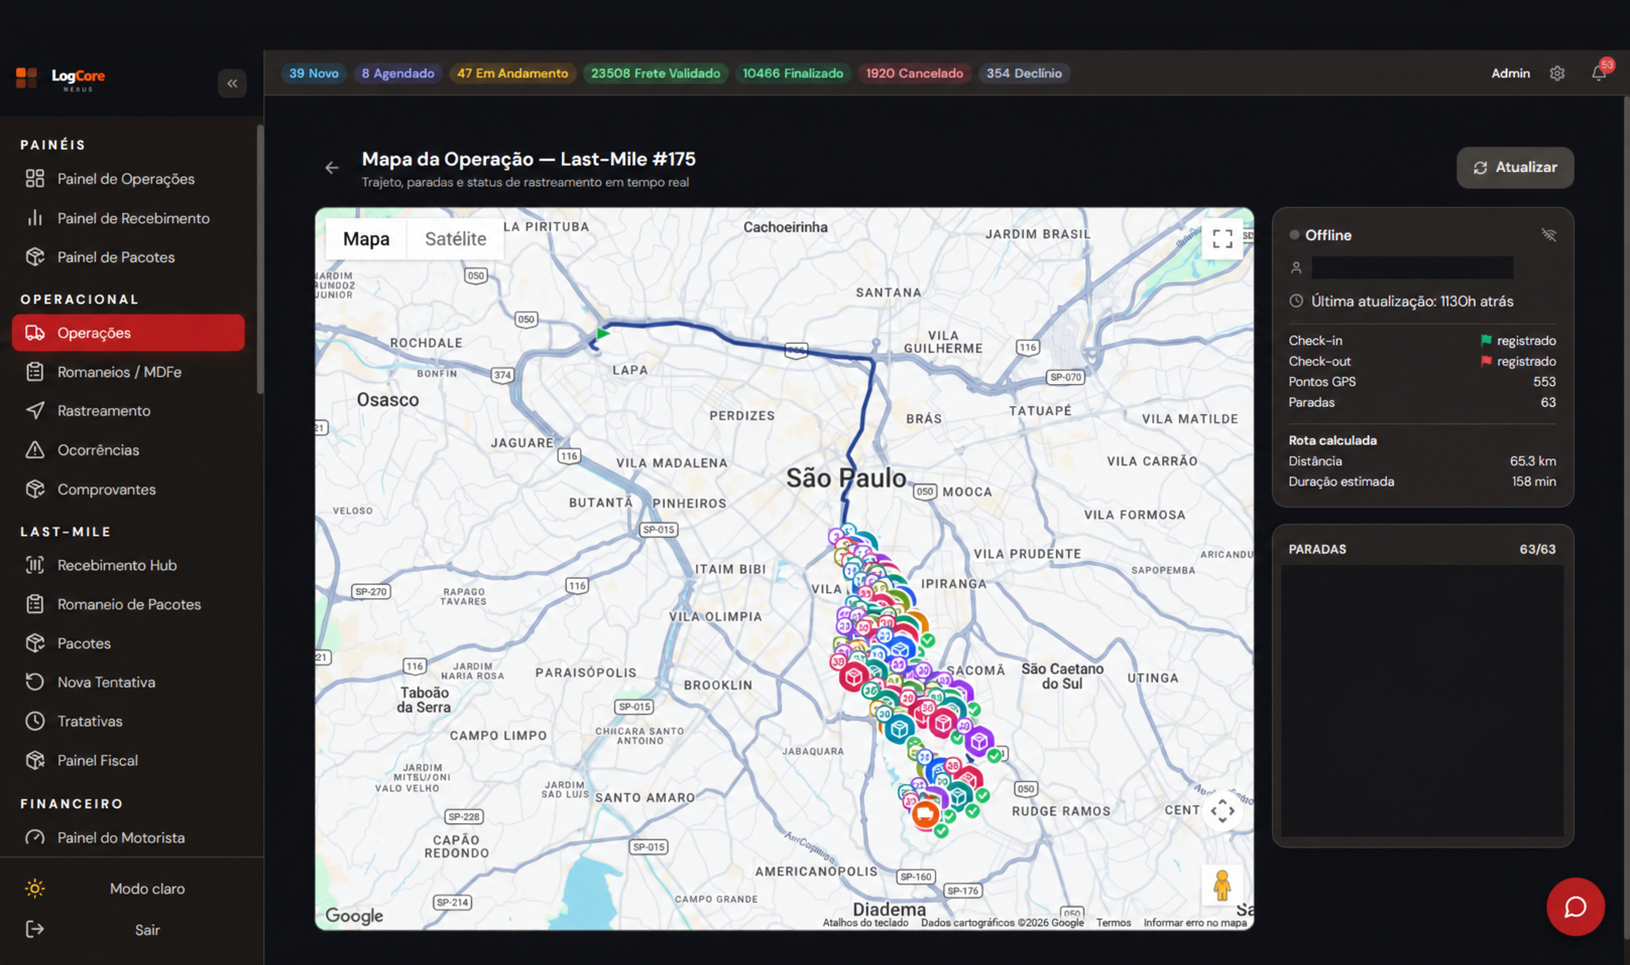Filter by 1920 Cancelado status
1630x965 pixels.
[x=914, y=73]
